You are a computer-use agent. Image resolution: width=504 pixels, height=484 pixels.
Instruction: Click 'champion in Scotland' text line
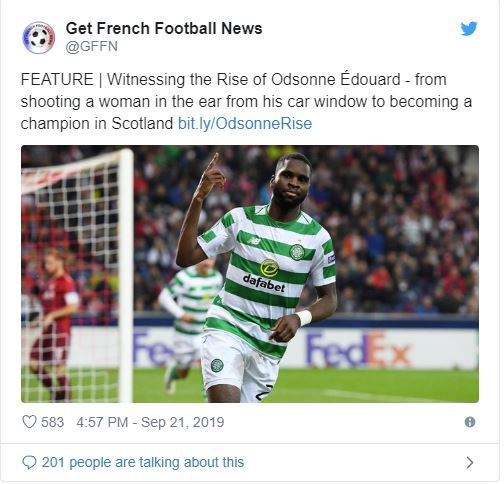97,123
